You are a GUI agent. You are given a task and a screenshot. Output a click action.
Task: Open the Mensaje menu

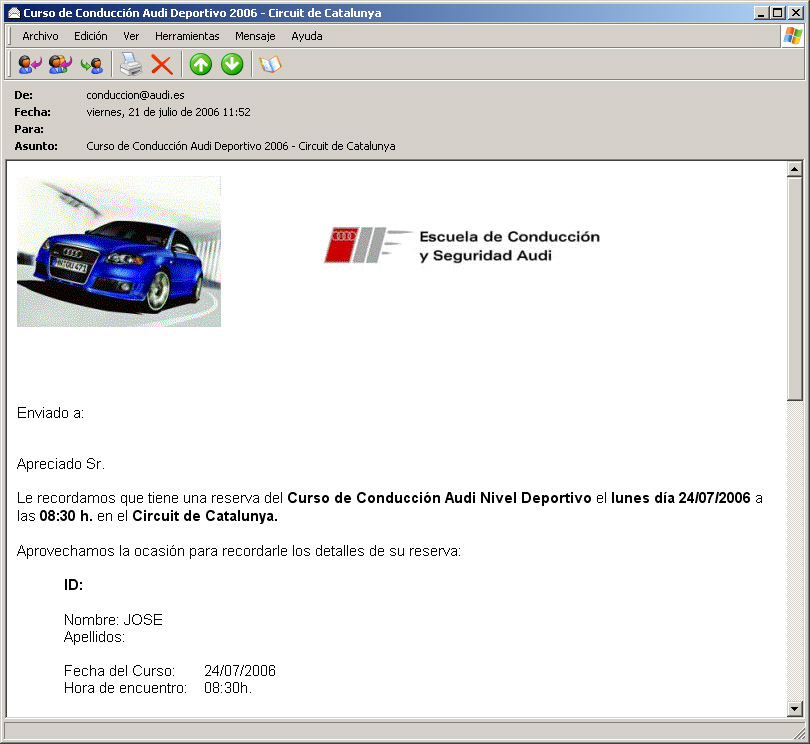pyautogui.click(x=255, y=36)
